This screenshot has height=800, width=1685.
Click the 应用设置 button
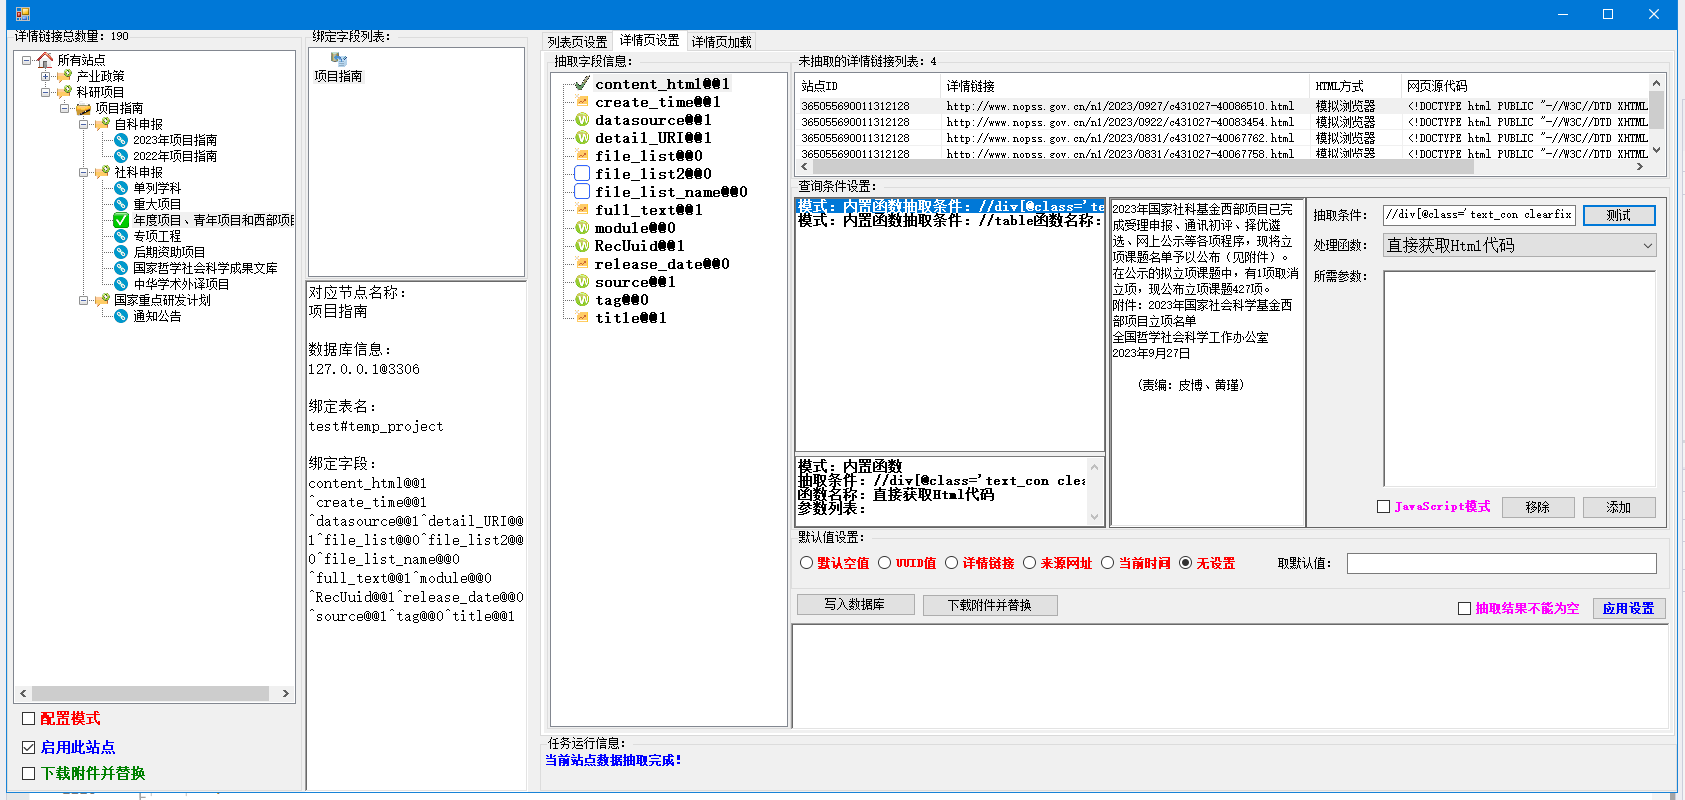coord(1628,608)
